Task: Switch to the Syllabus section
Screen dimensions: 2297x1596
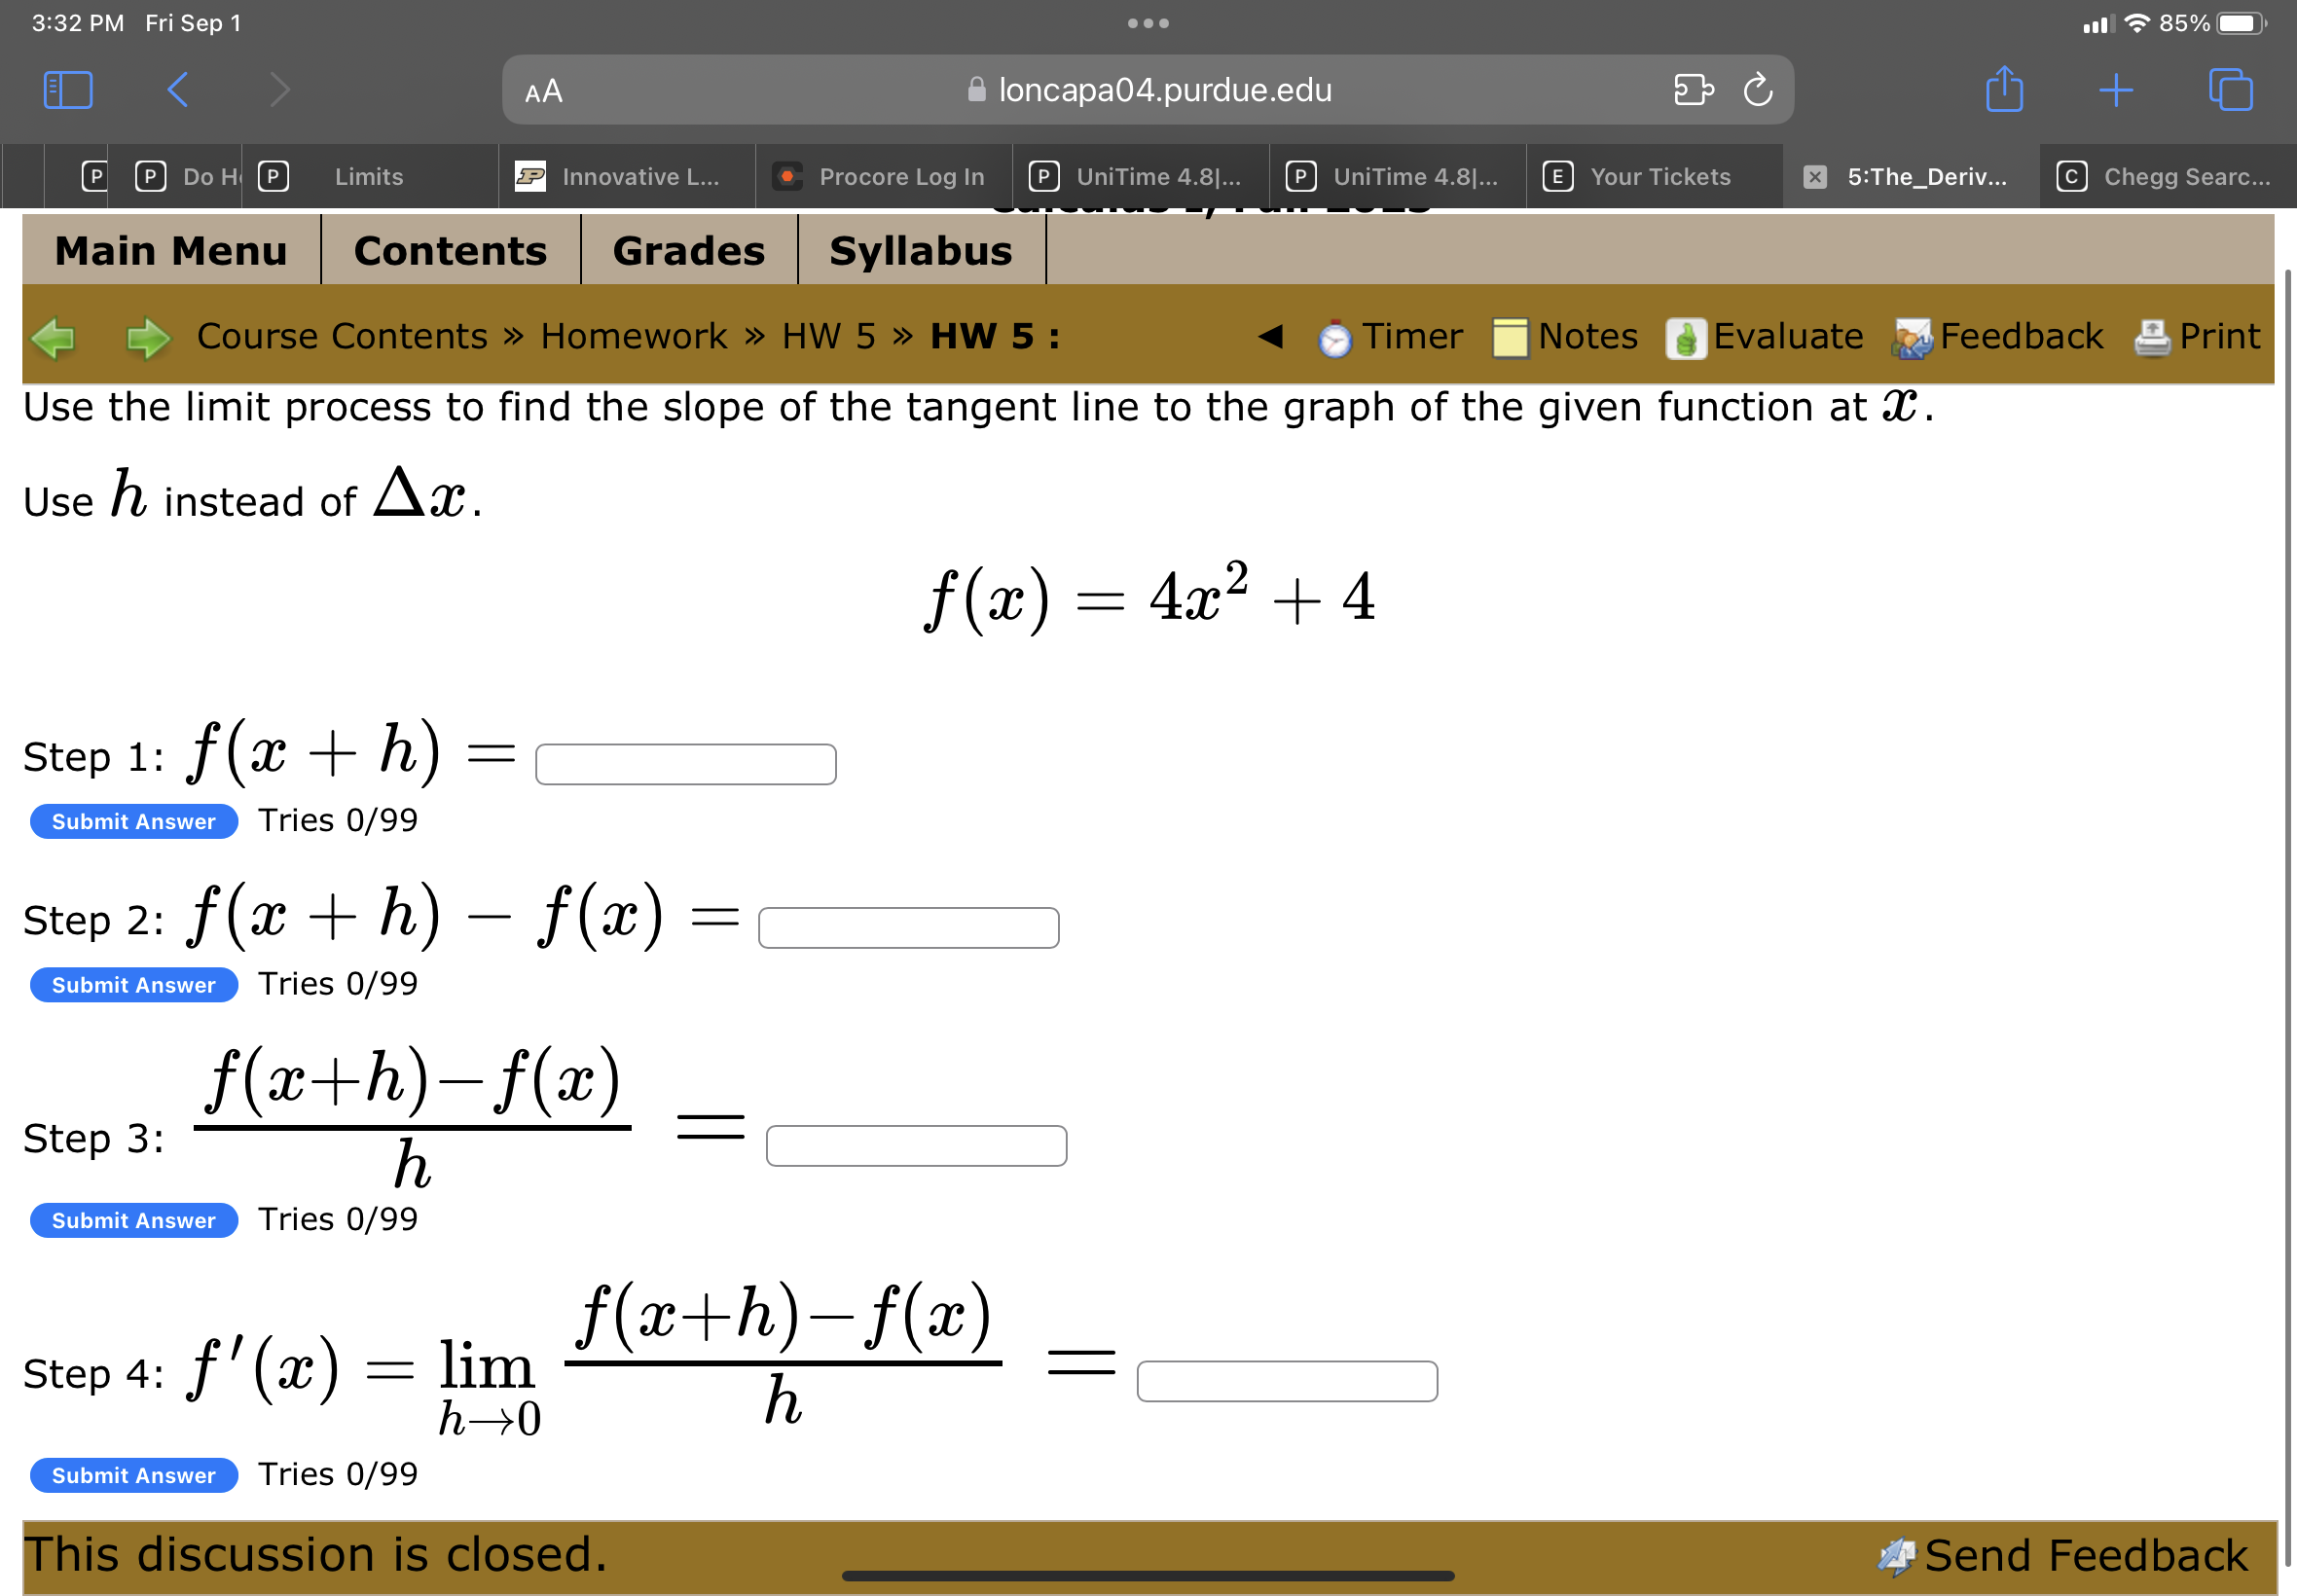Action: click(x=919, y=251)
